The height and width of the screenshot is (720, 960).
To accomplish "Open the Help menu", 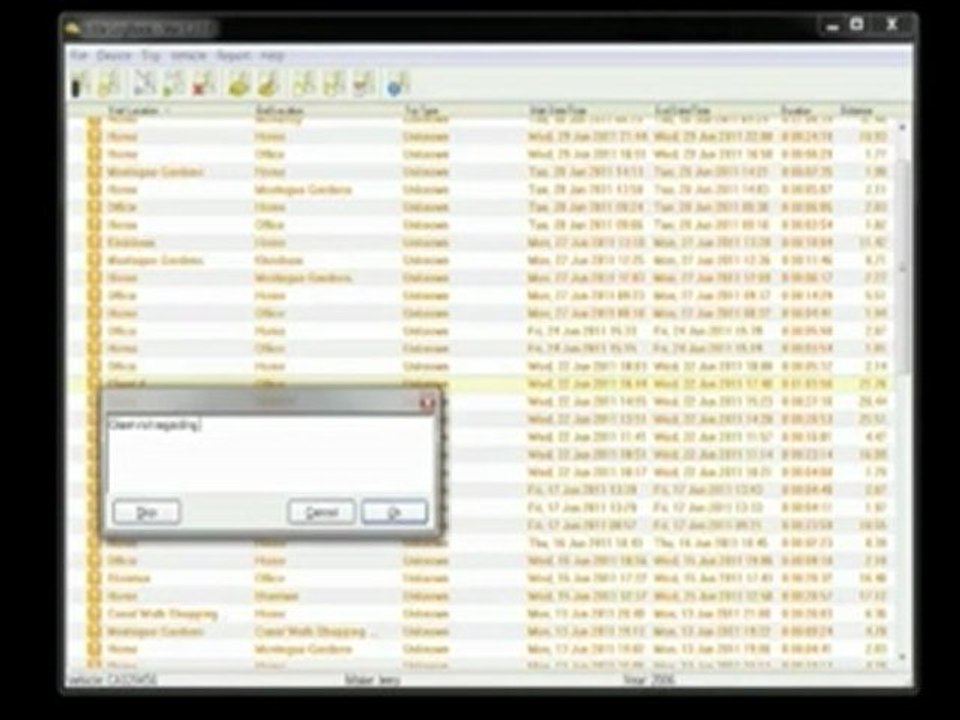I will 272,56.
